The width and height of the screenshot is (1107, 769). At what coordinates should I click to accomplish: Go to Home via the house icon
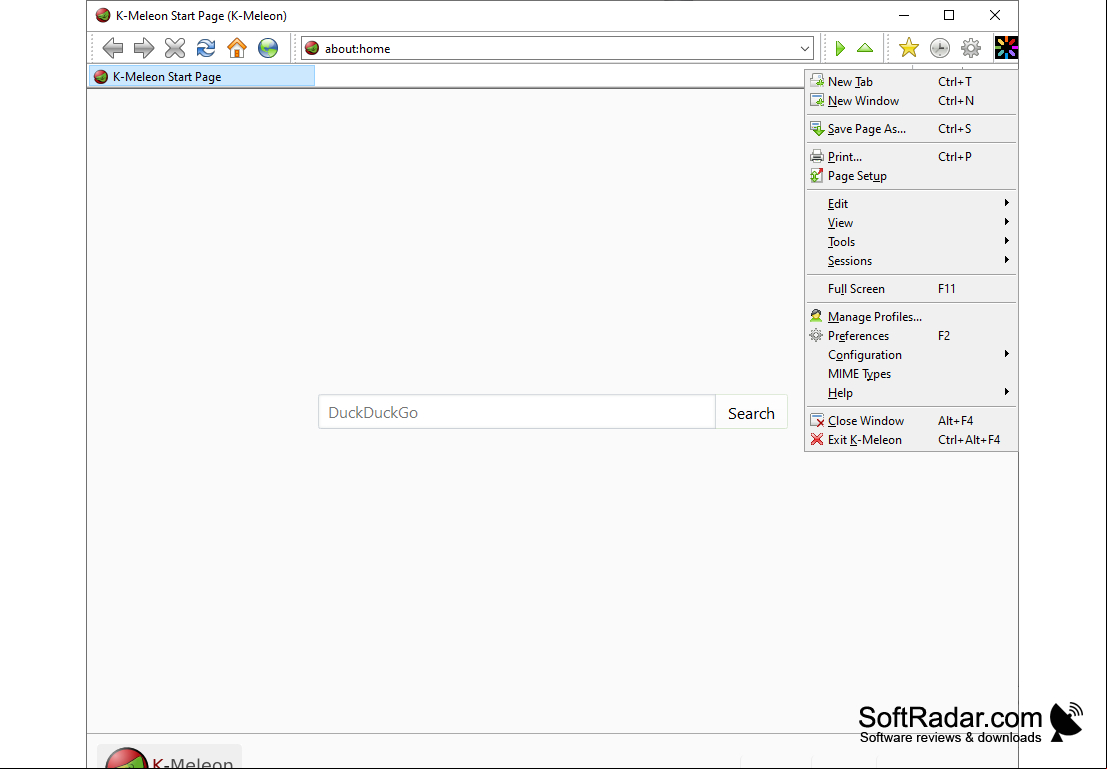(237, 48)
